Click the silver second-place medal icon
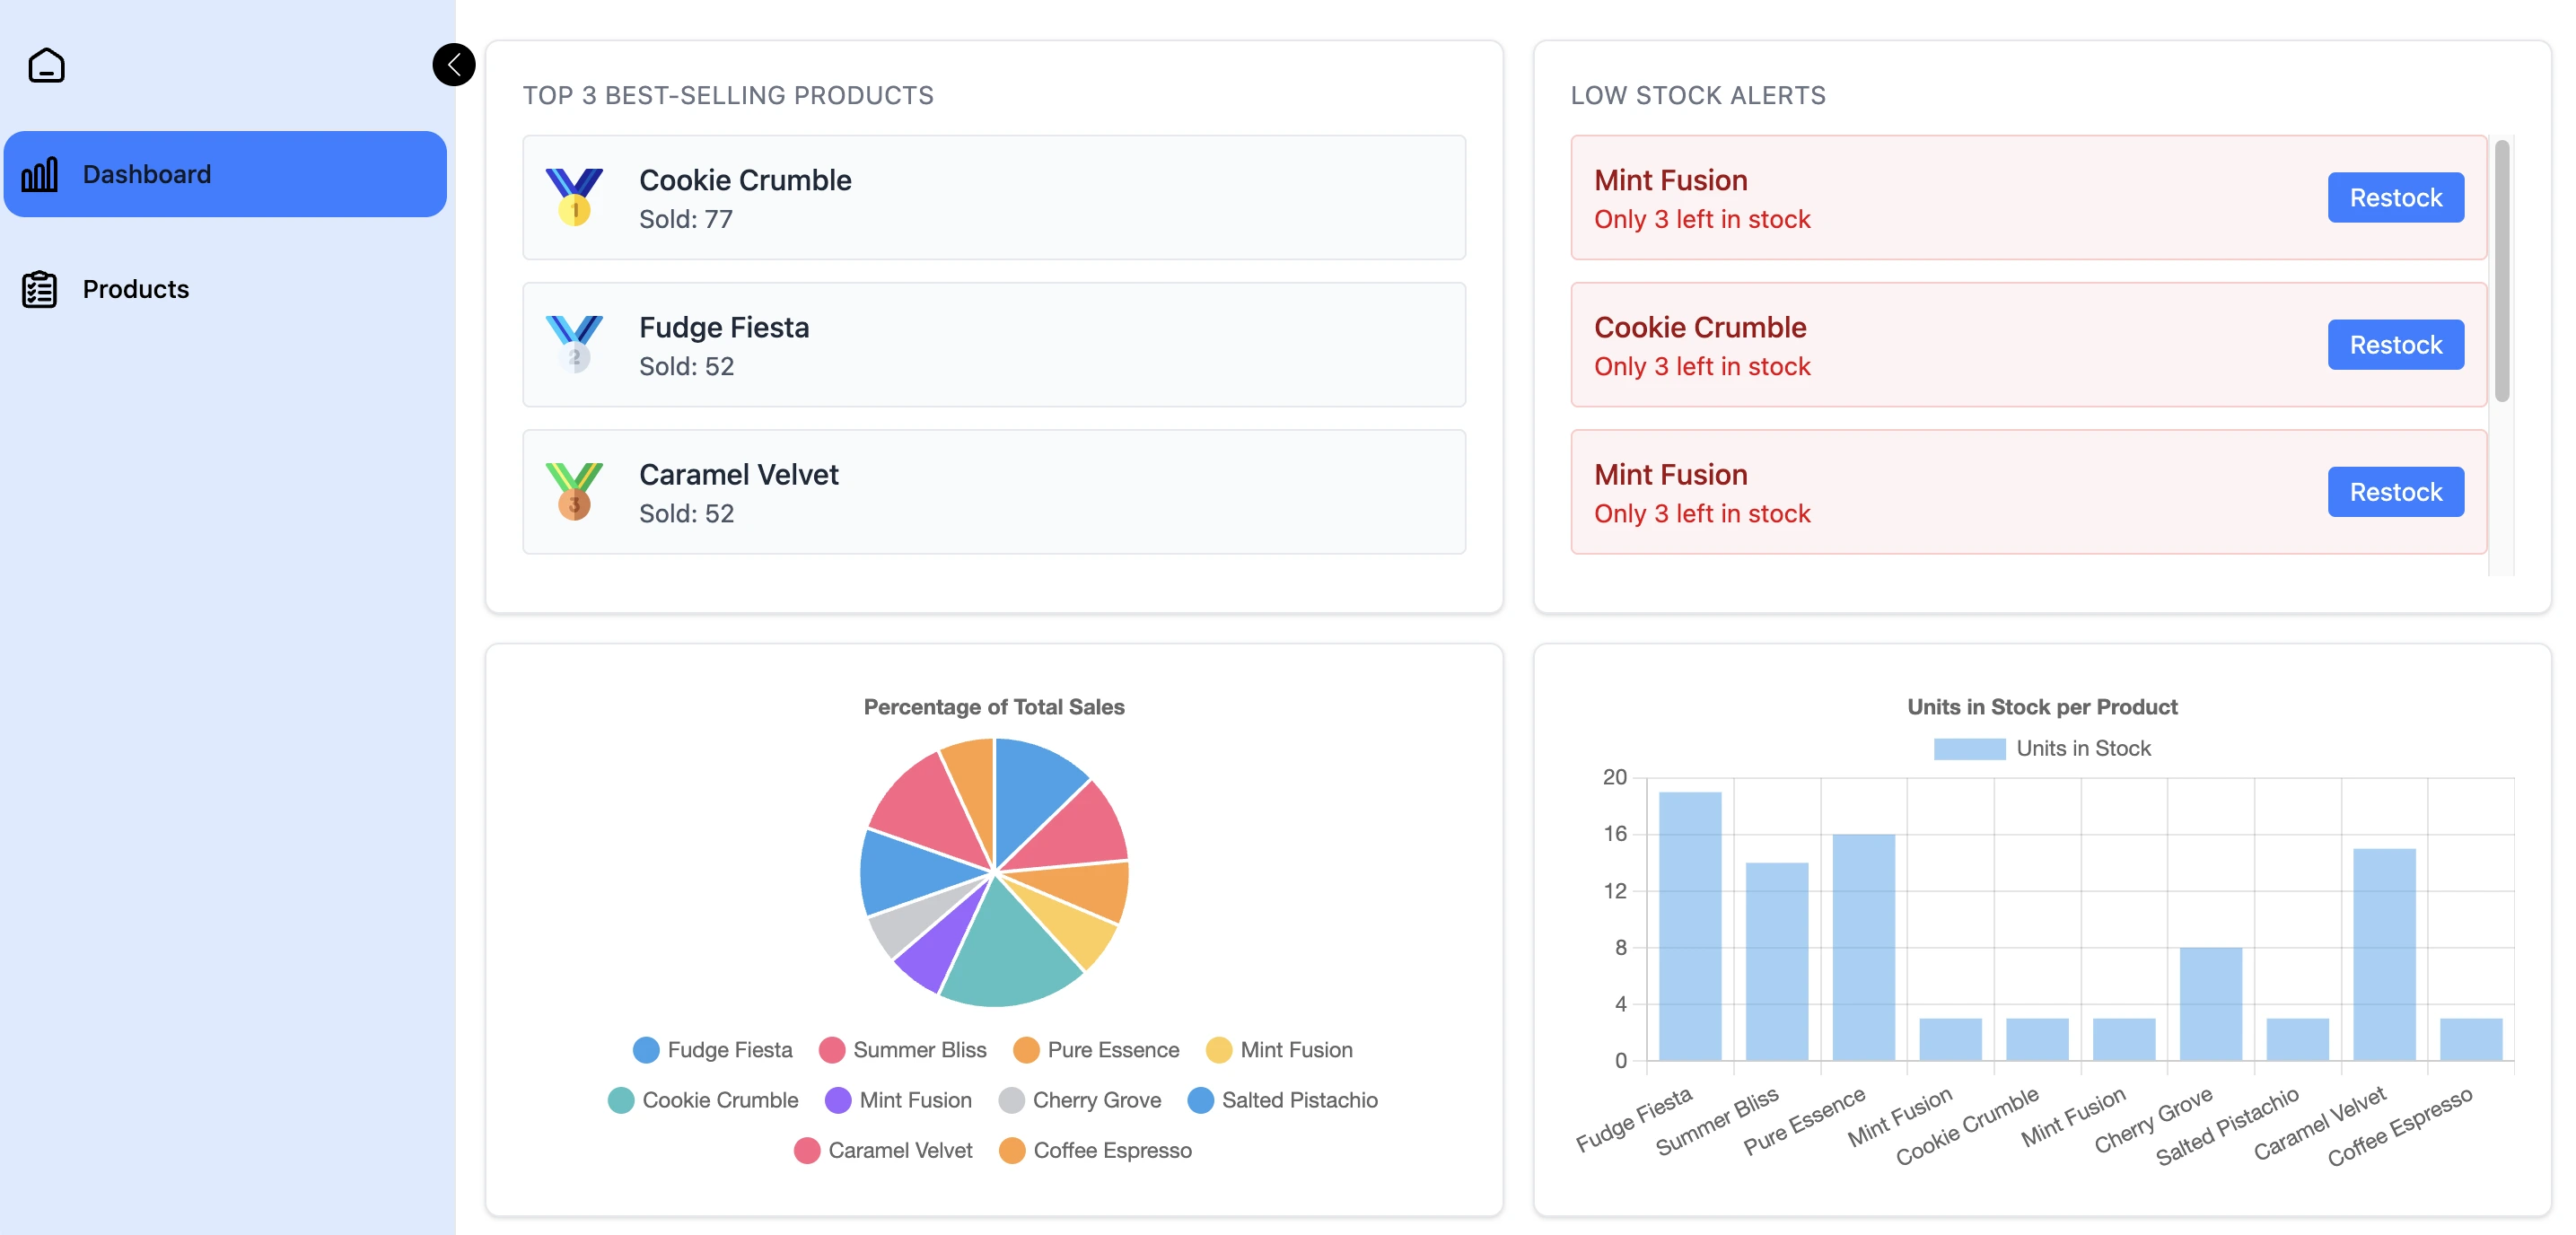The image size is (2576, 1235). click(x=574, y=344)
